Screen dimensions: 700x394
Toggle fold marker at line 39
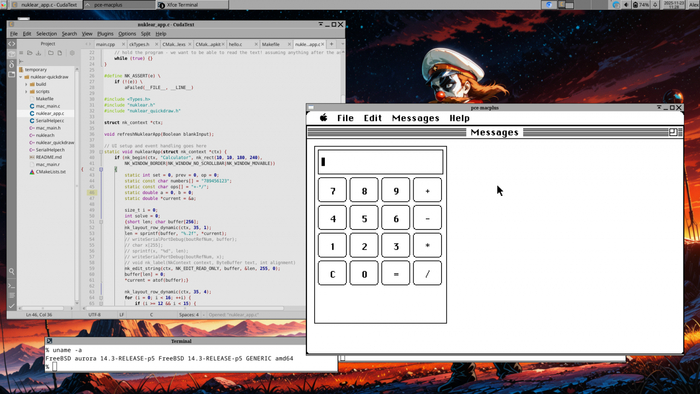[101, 152]
